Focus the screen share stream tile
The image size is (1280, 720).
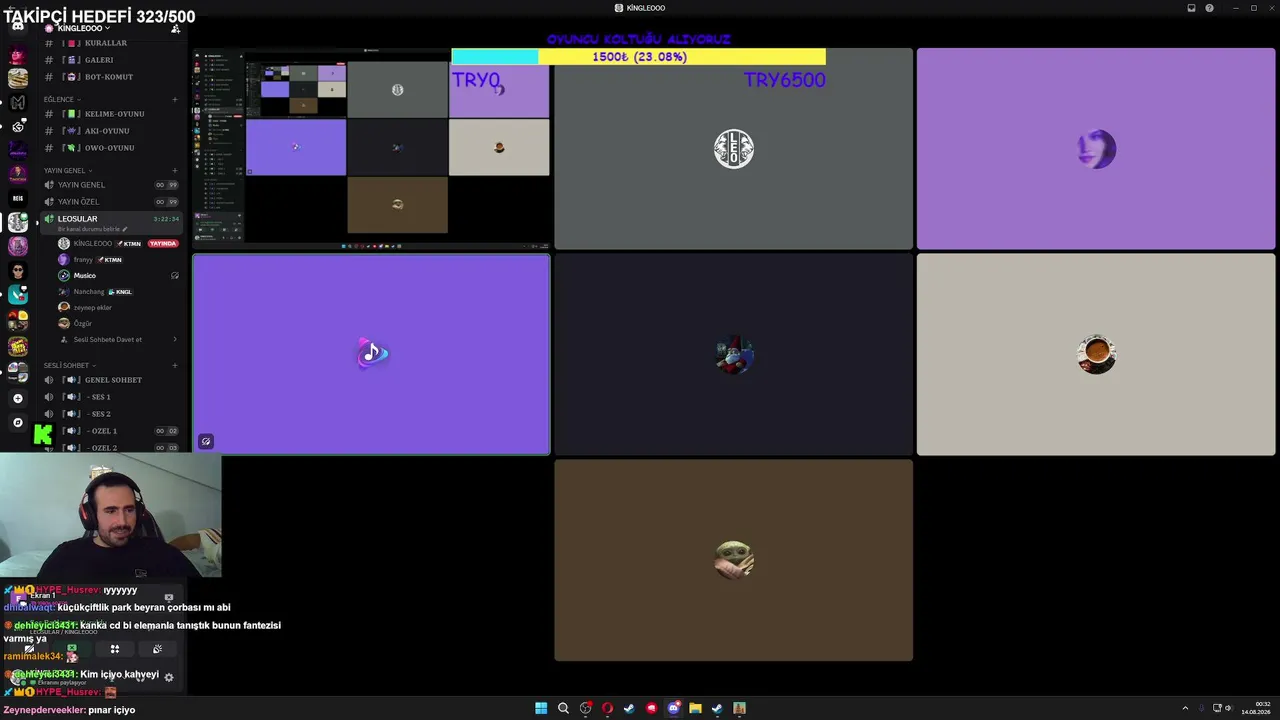(x=371, y=148)
